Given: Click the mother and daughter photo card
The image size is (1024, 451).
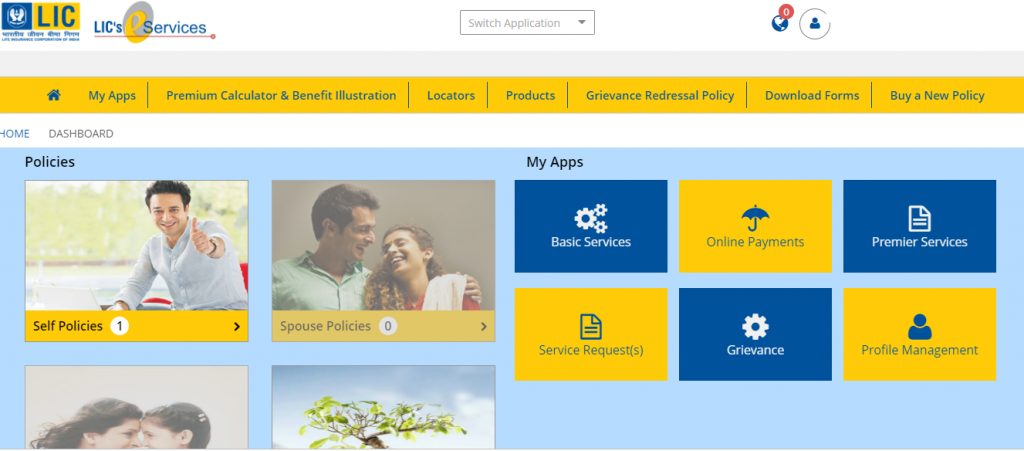Looking at the screenshot, I should point(136,407).
